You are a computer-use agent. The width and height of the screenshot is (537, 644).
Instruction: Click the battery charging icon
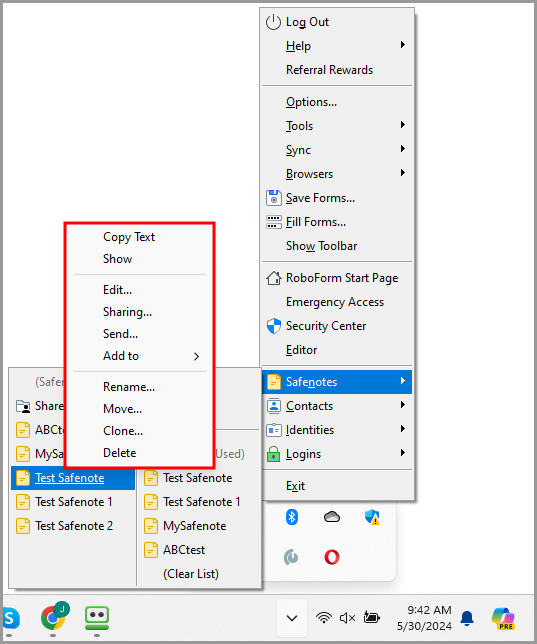pos(371,617)
